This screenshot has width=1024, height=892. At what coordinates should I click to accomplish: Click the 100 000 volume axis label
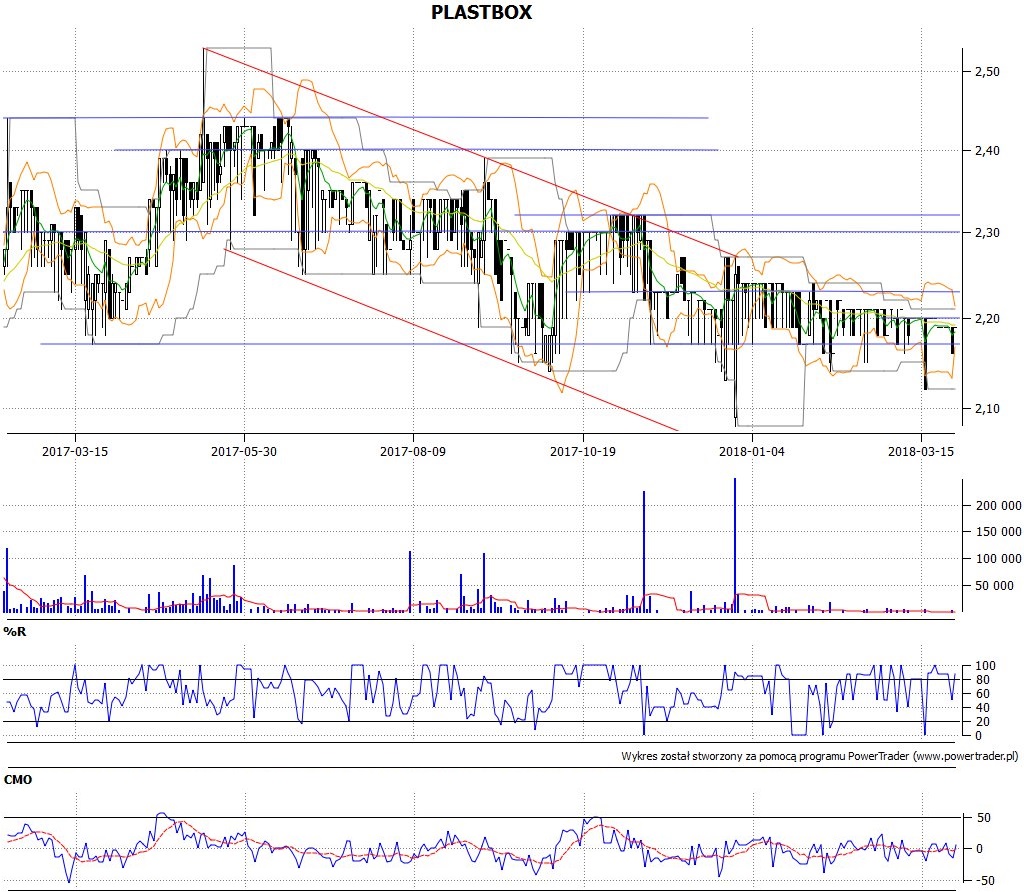pos(999,558)
